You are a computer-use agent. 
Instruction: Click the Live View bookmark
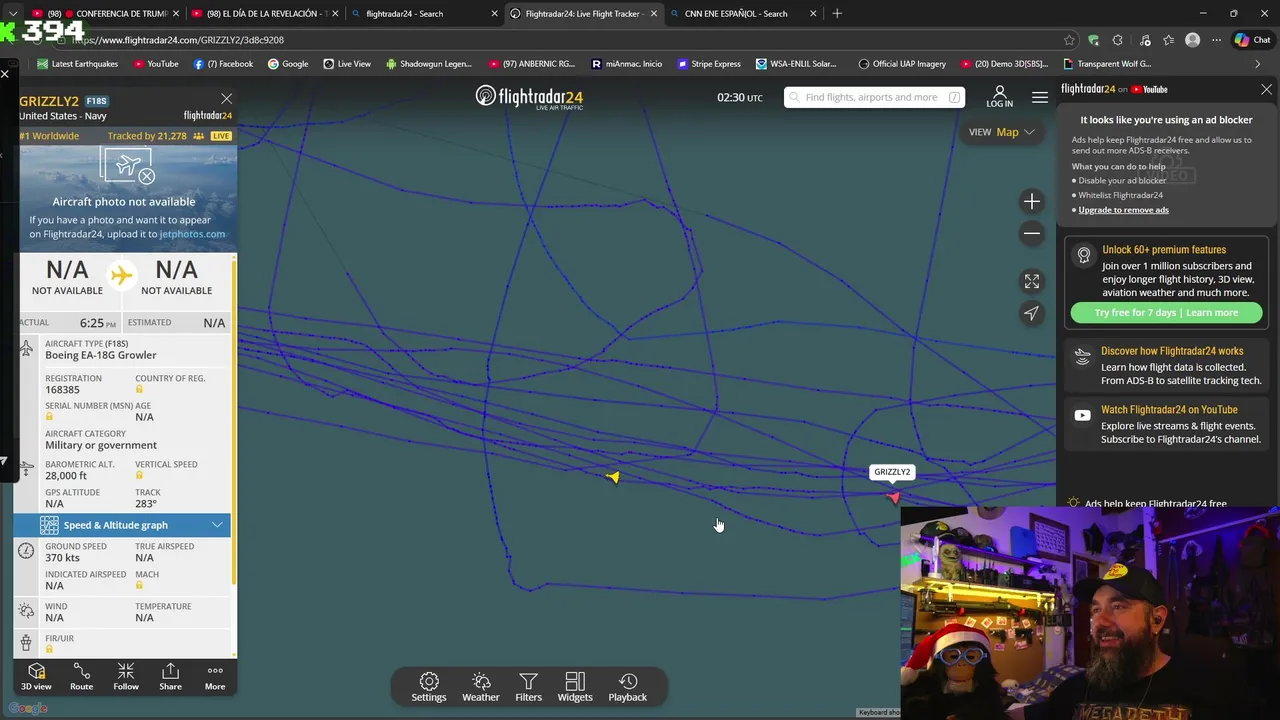346,64
